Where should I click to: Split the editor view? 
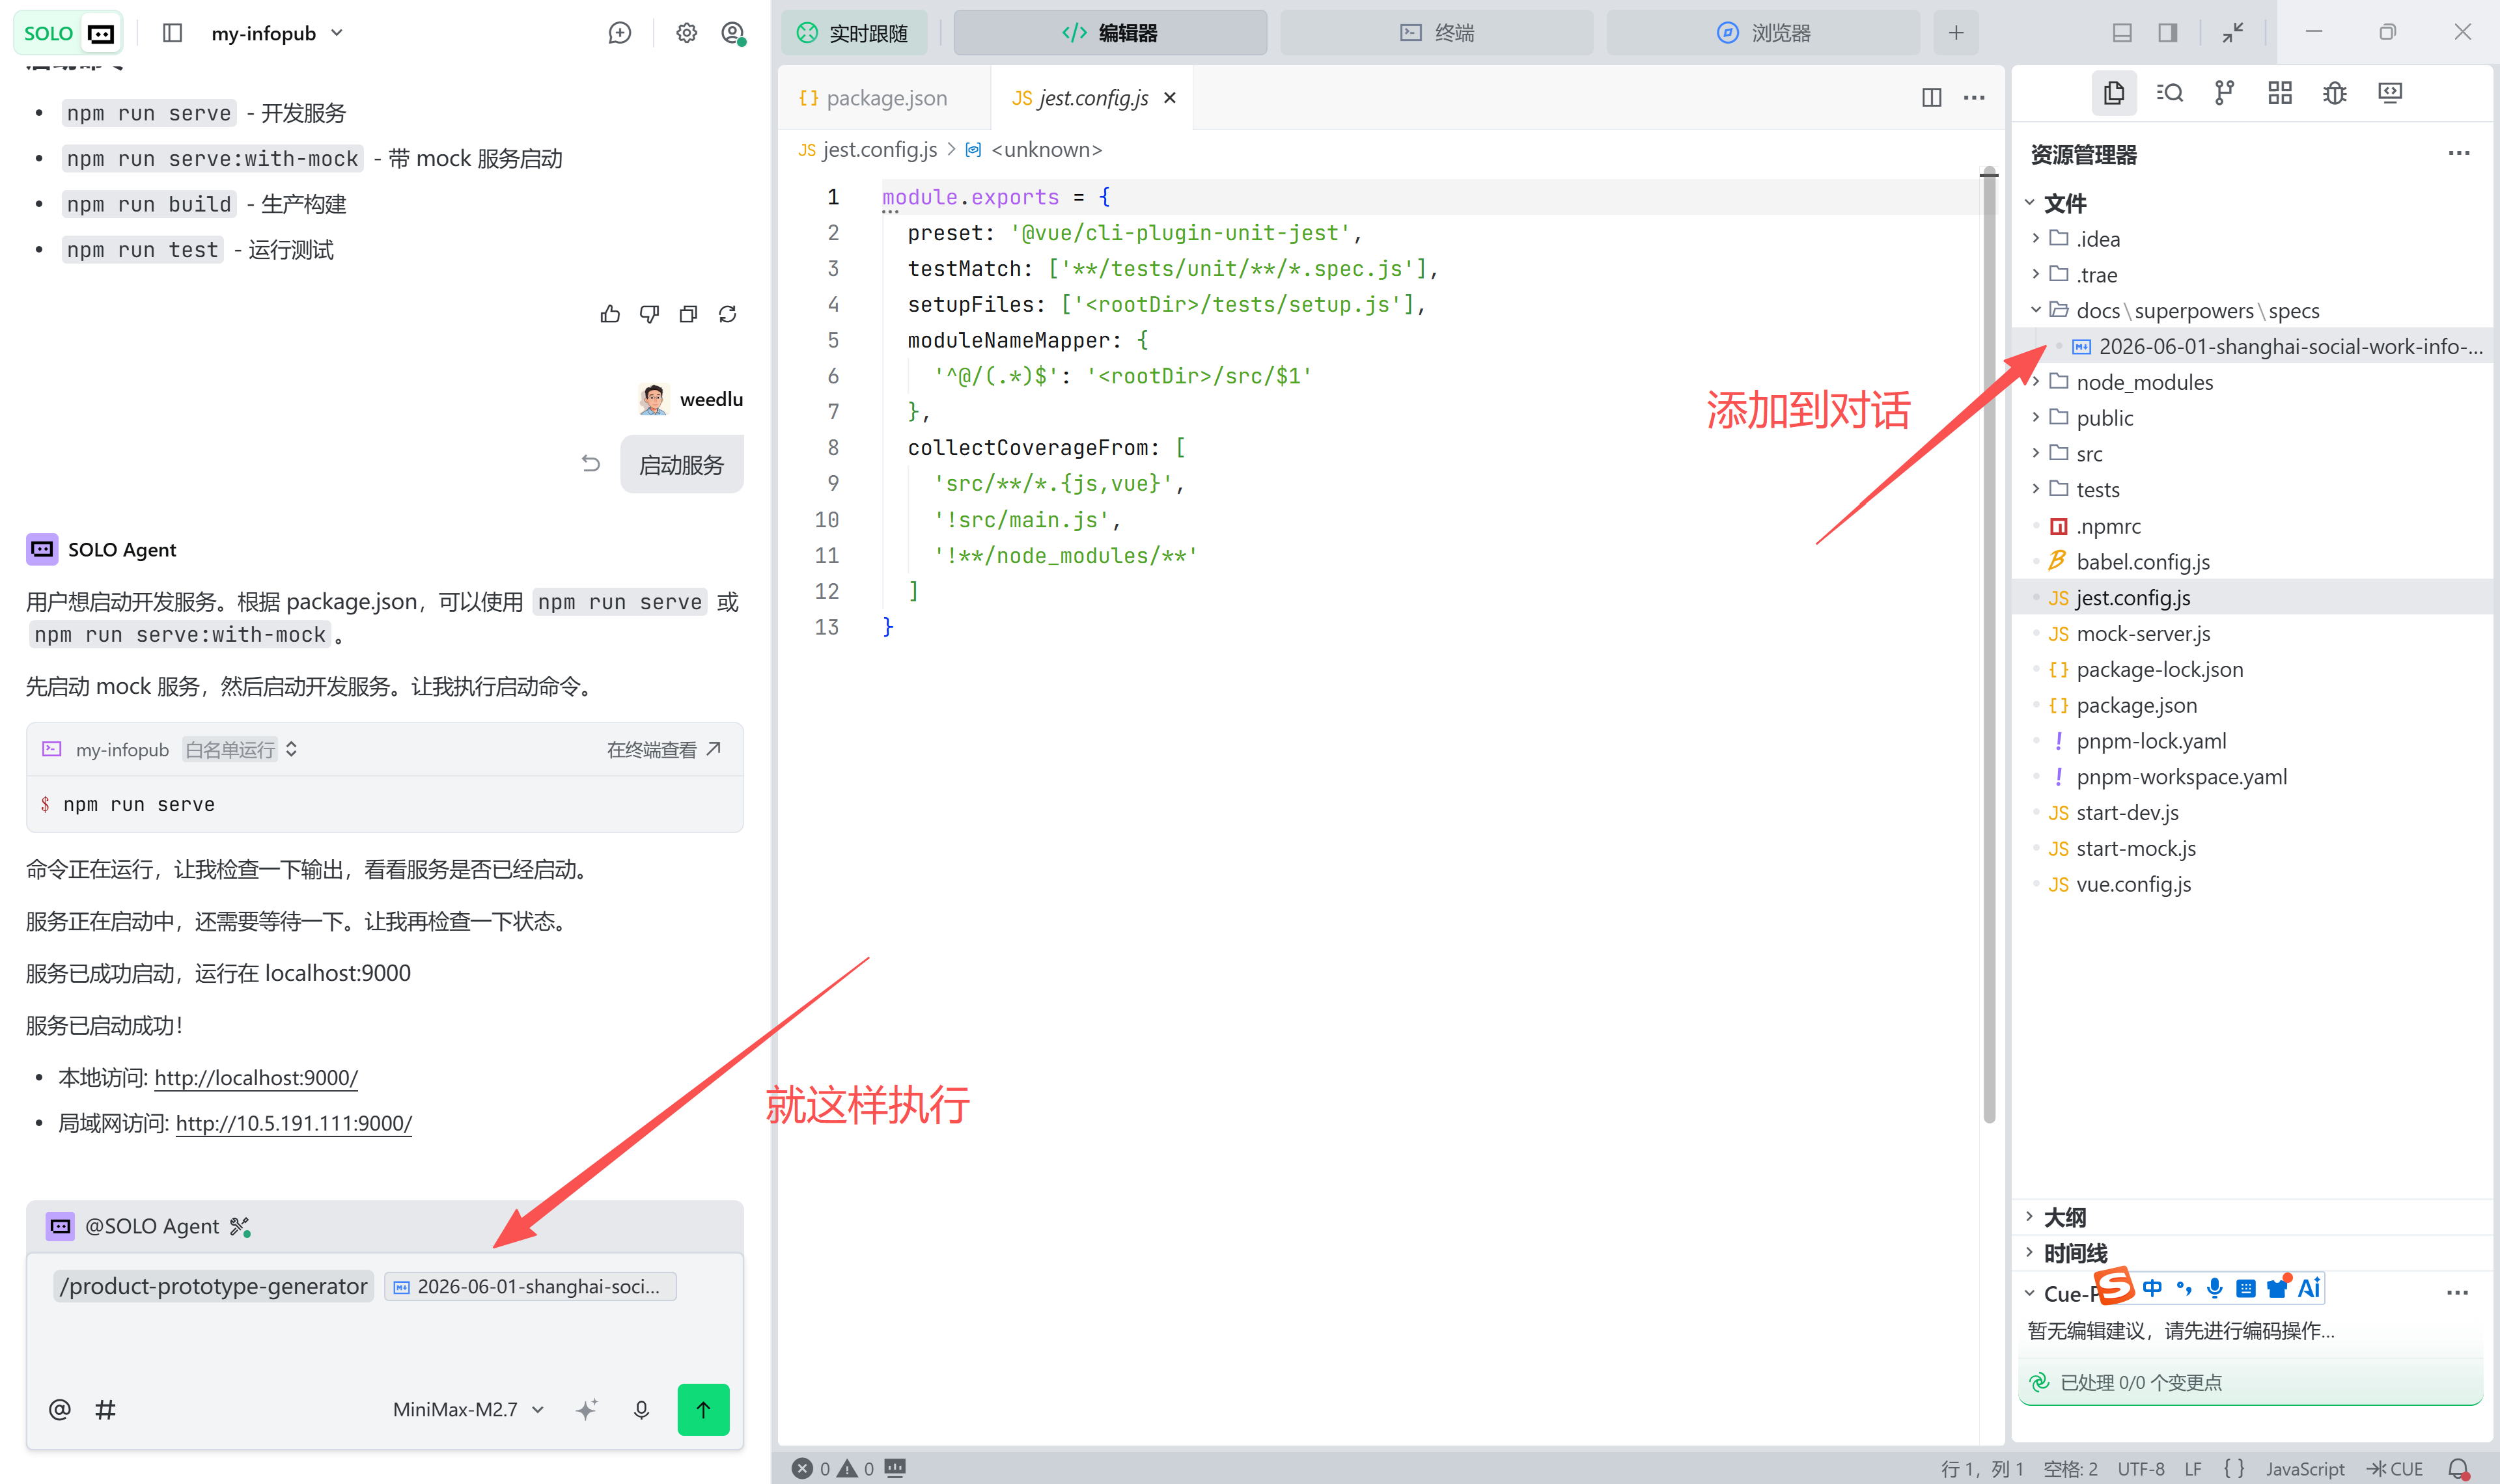pos(1931,98)
